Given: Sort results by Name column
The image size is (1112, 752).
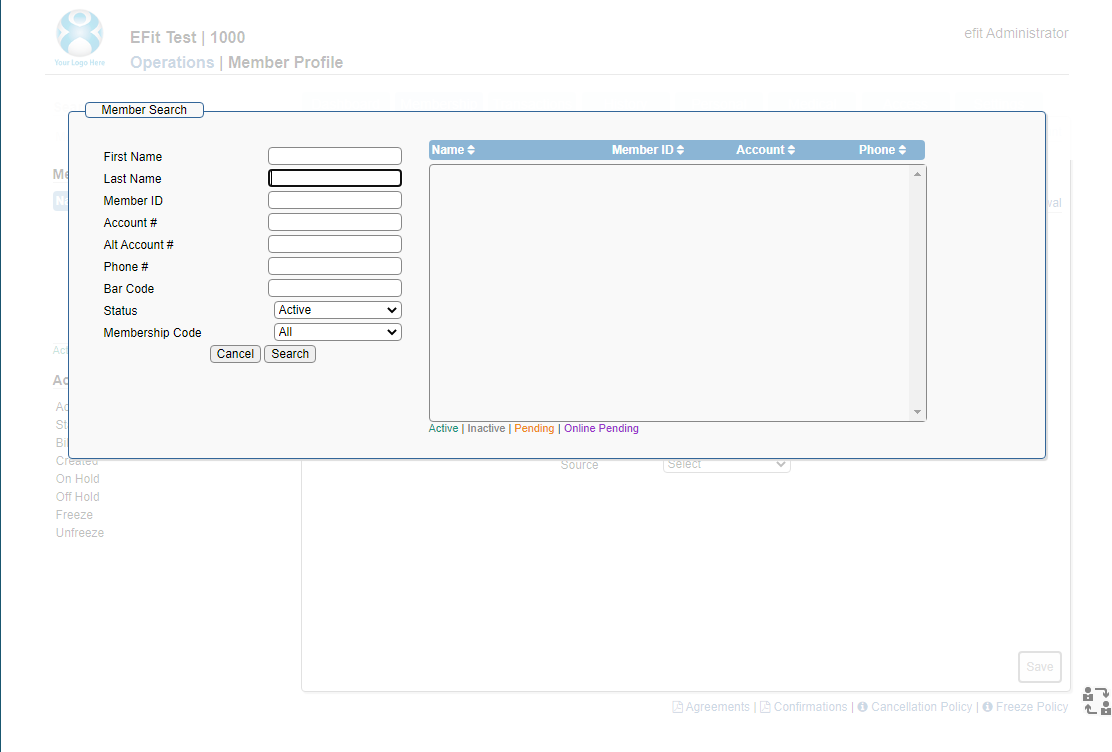Looking at the screenshot, I should tap(453, 150).
